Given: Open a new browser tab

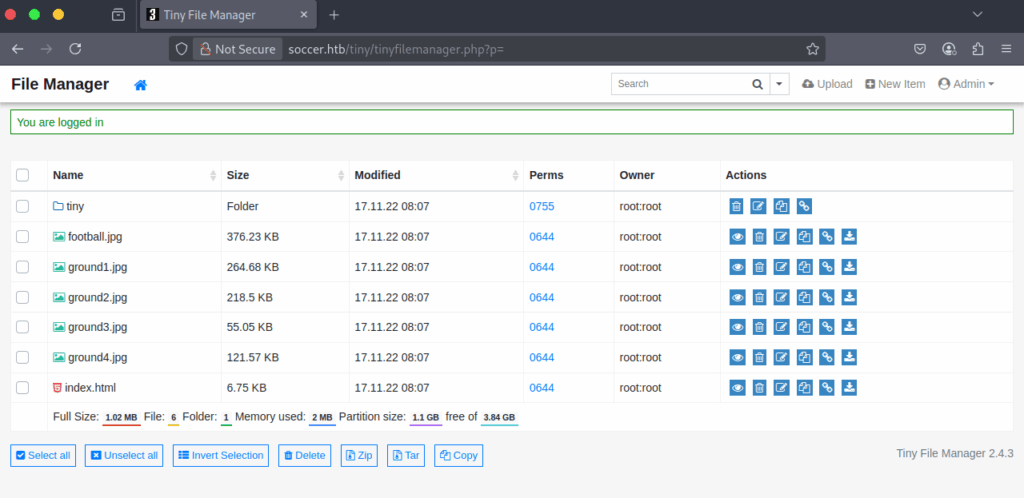Looking at the screenshot, I should point(334,15).
